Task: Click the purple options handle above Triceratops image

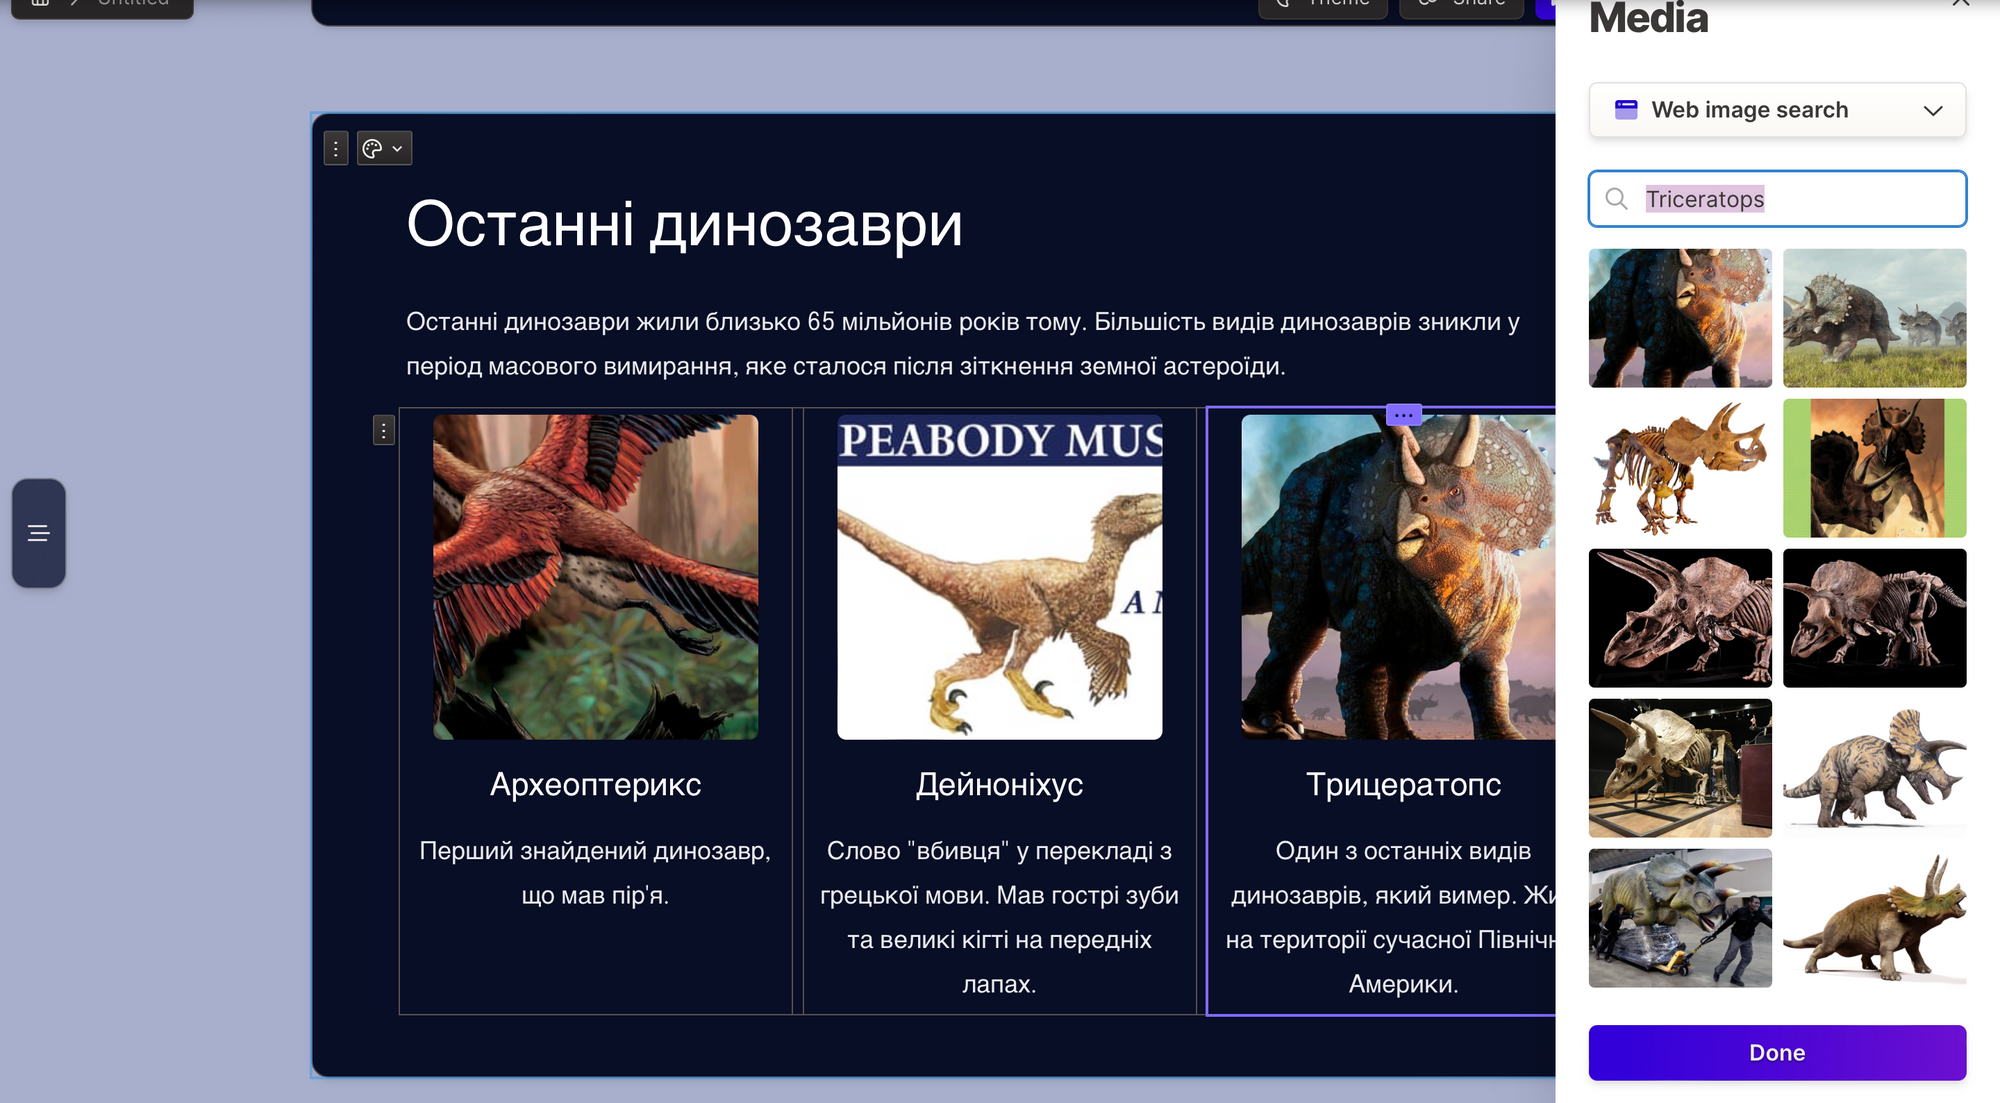Action: [x=1404, y=415]
